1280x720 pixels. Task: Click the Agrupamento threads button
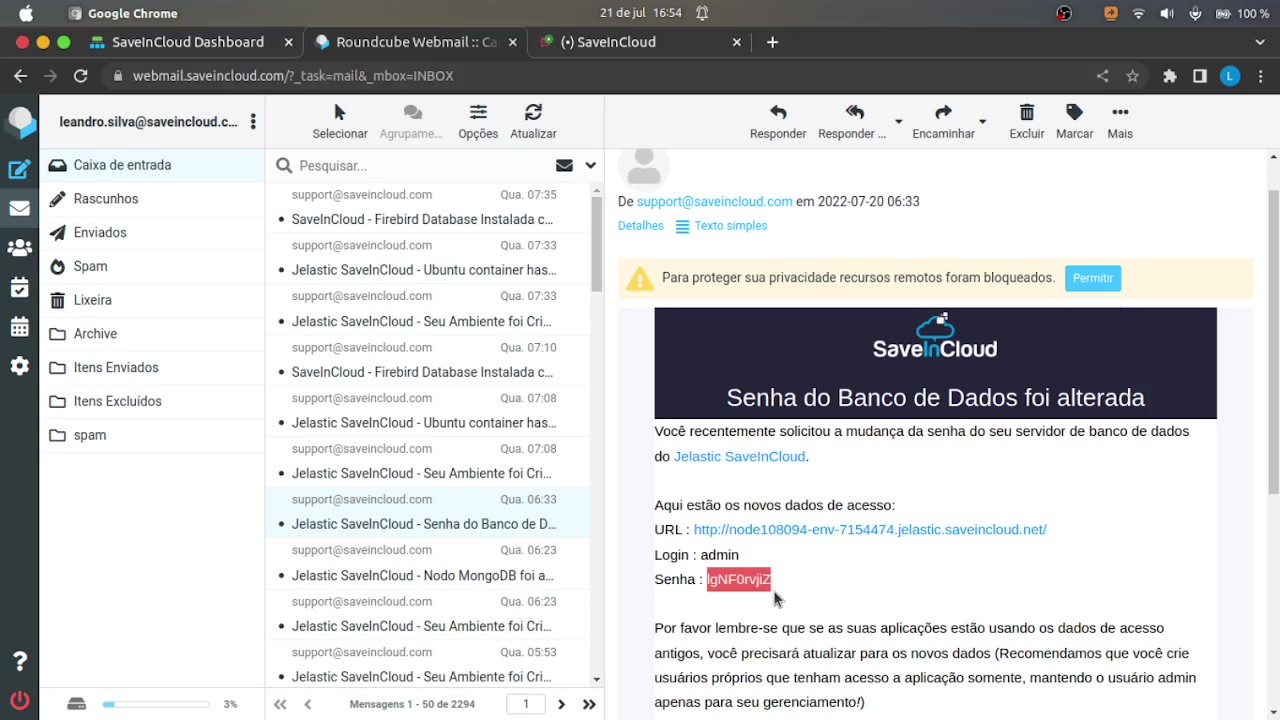(411, 122)
